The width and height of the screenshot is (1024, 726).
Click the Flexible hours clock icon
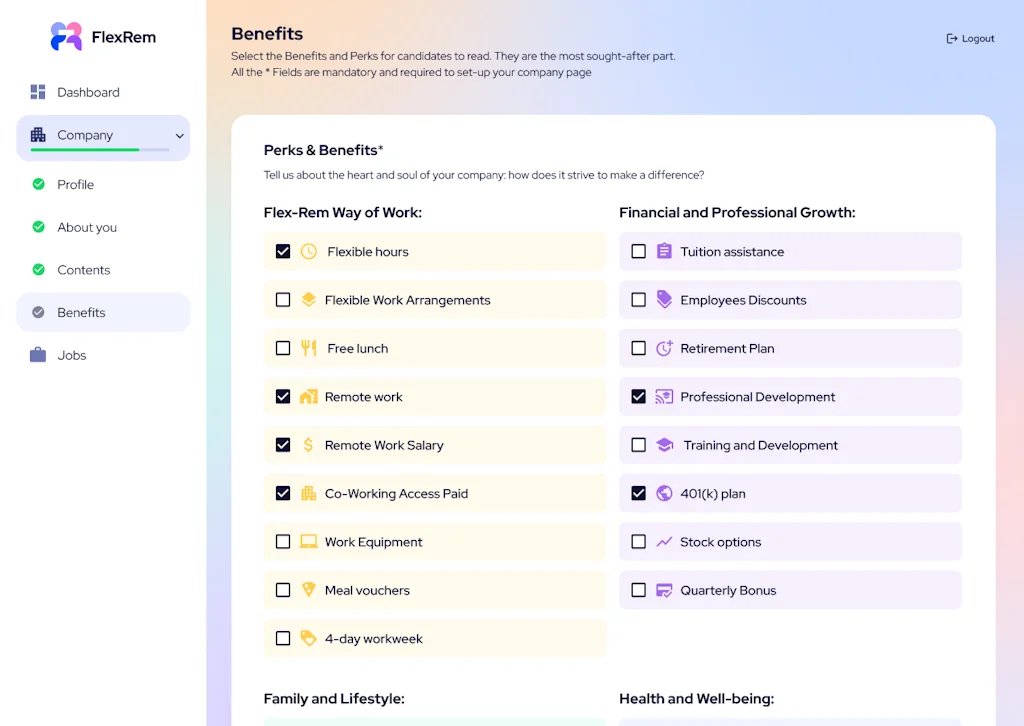click(x=309, y=252)
